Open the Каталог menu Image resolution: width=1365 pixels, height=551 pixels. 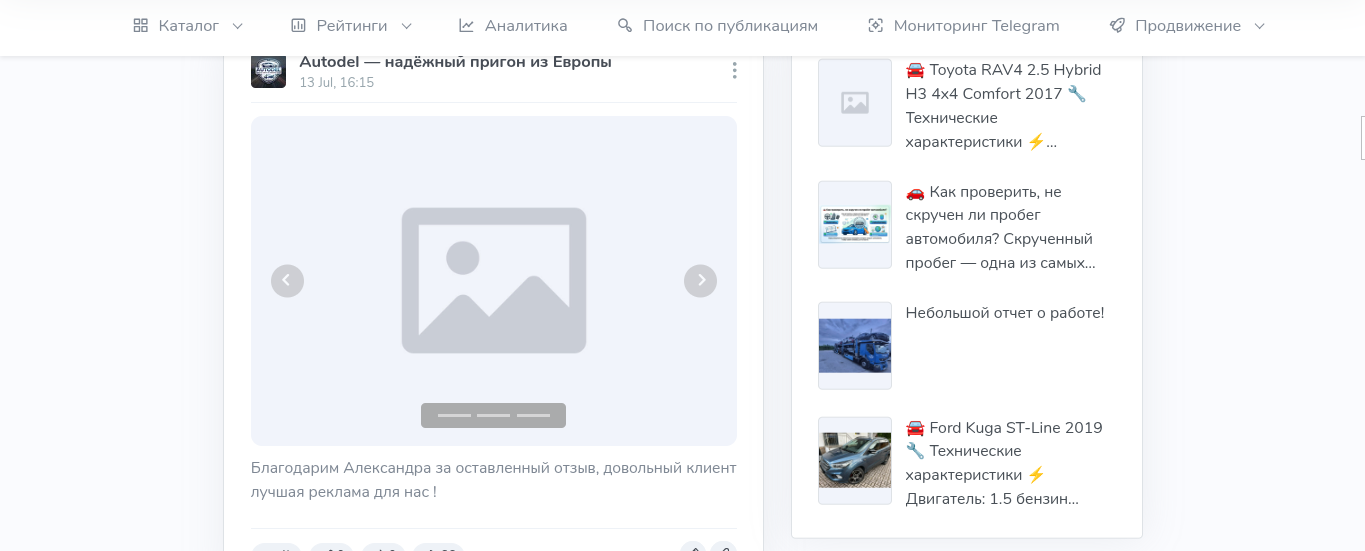[188, 26]
